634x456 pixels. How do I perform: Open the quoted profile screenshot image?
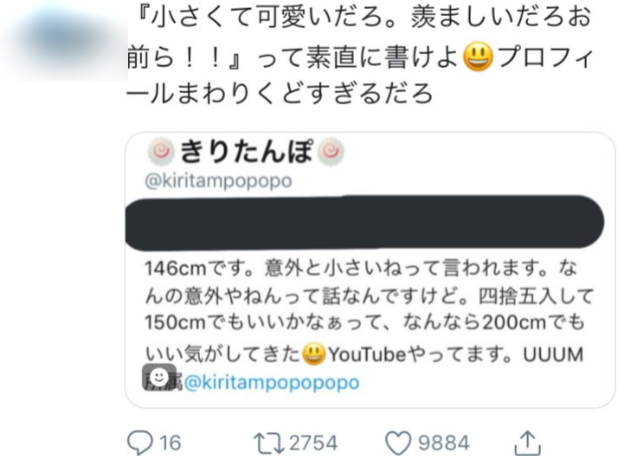[370, 270]
